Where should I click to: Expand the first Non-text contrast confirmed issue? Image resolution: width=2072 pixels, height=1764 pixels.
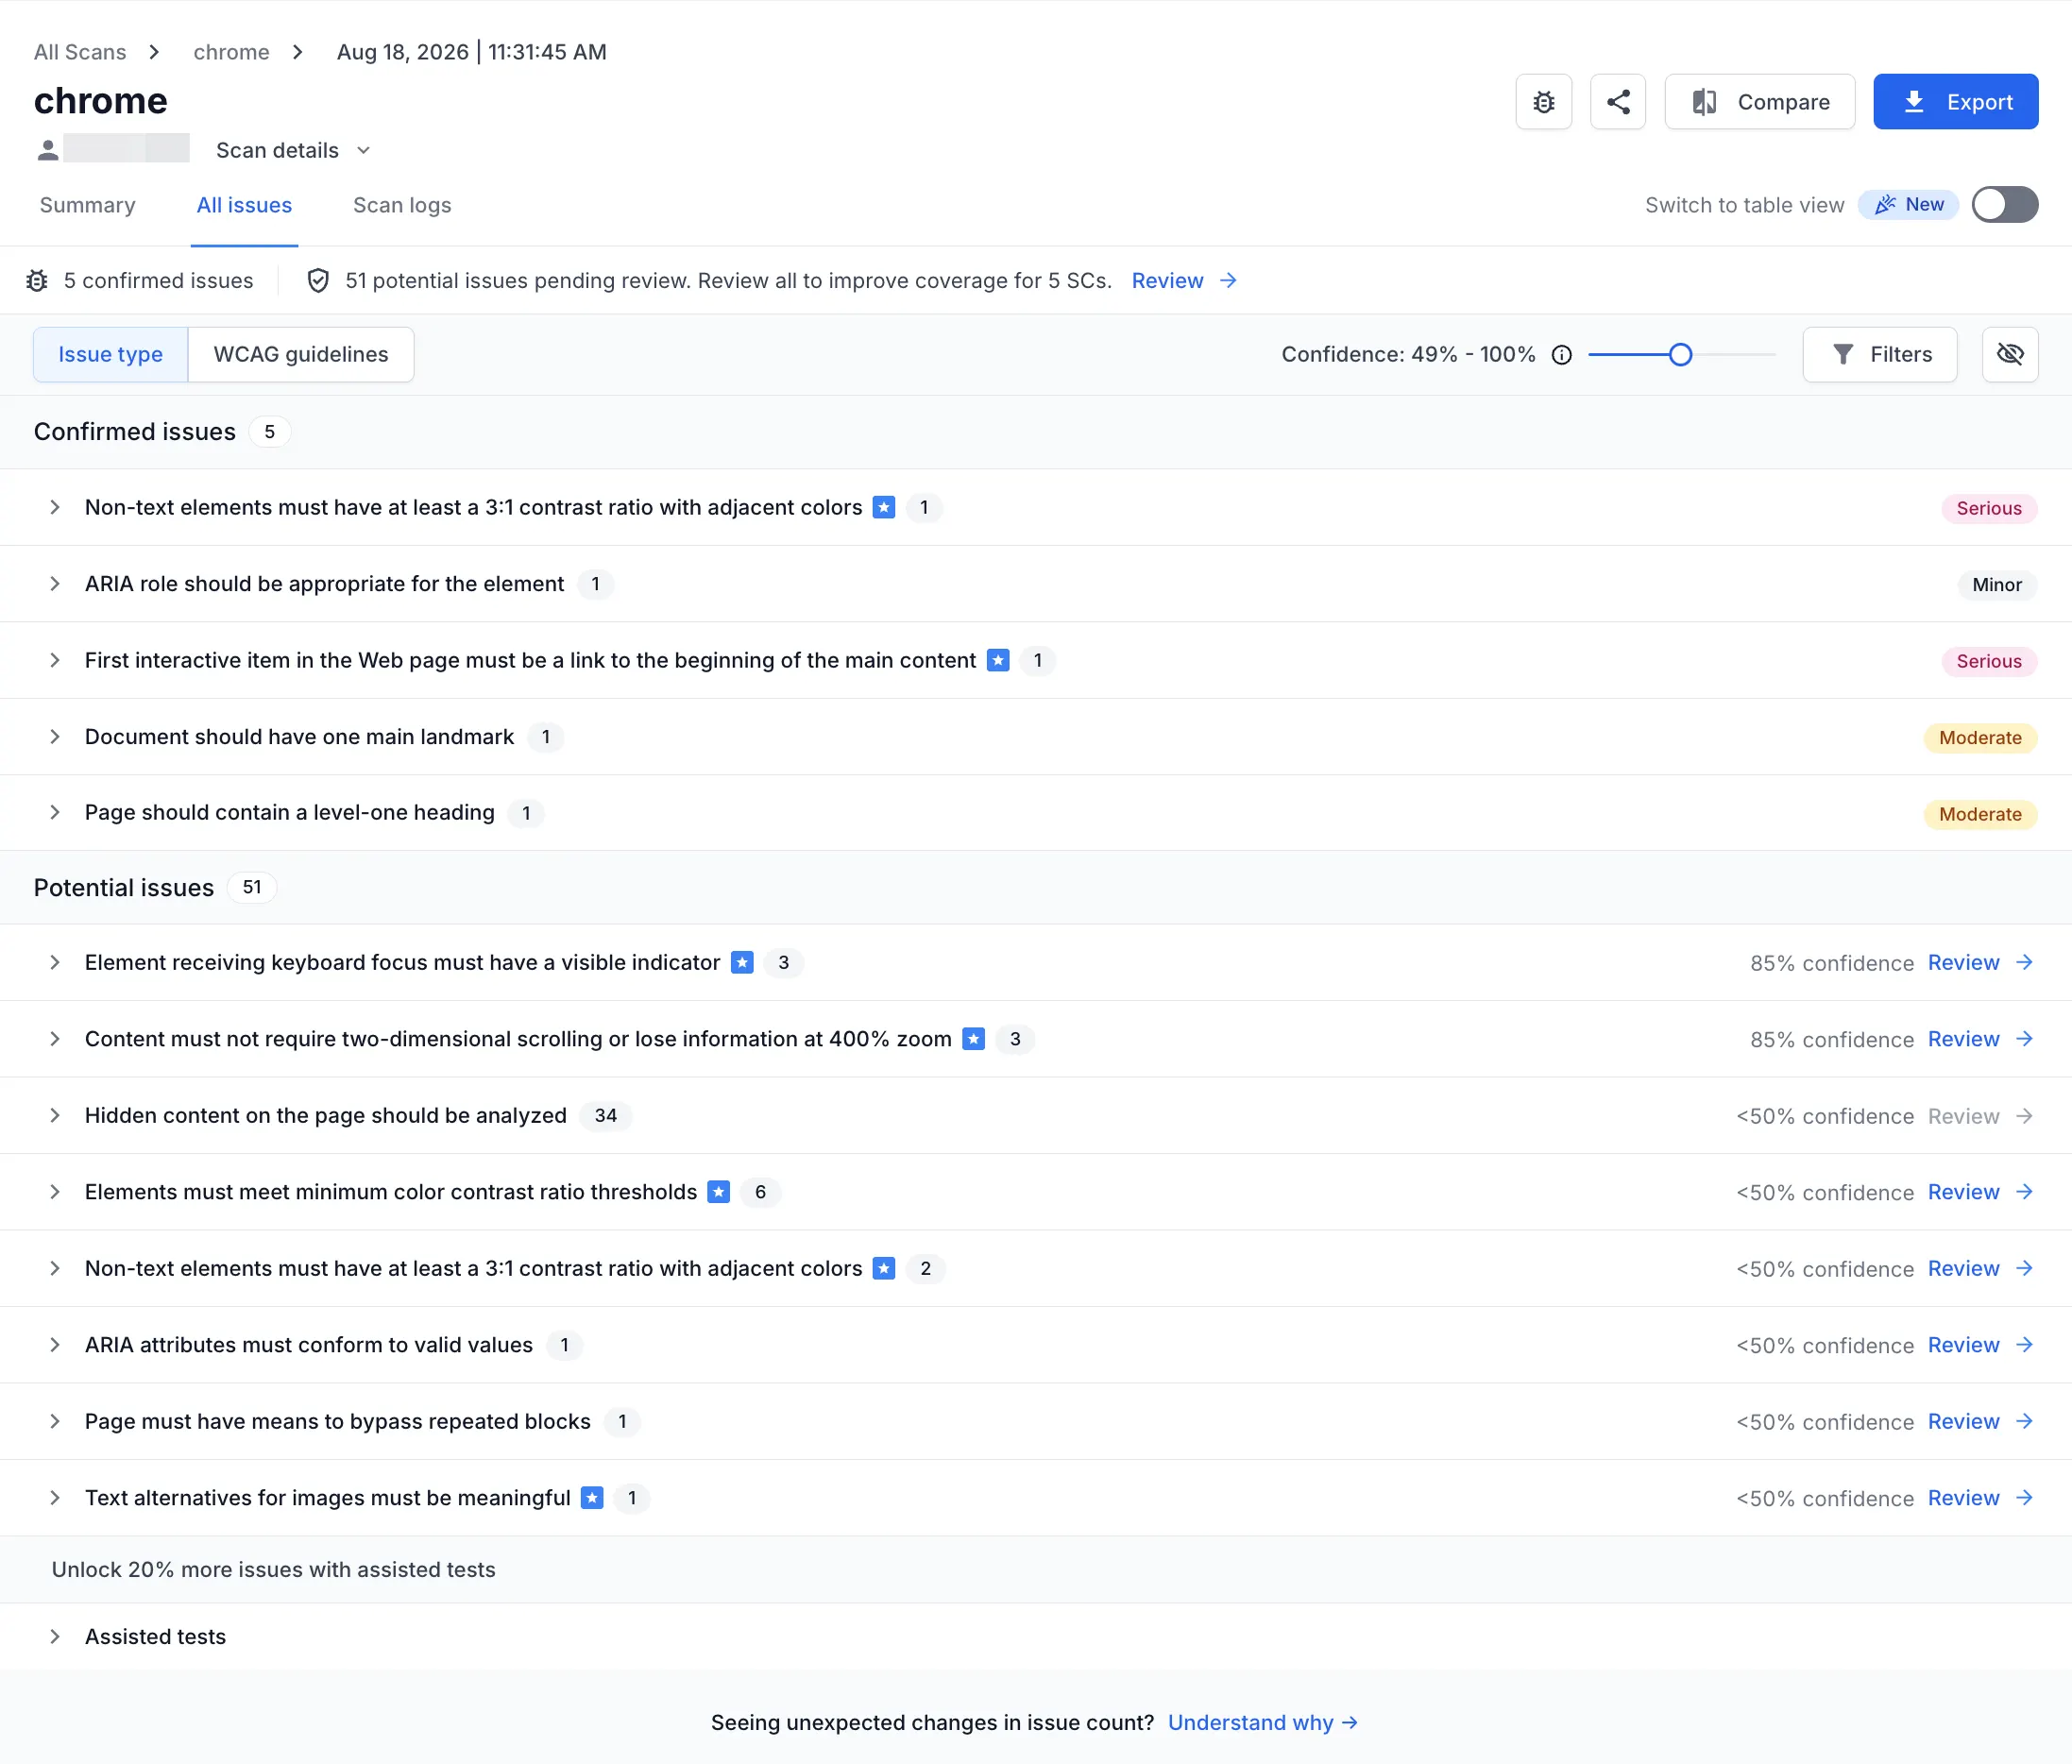(x=55, y=508)
